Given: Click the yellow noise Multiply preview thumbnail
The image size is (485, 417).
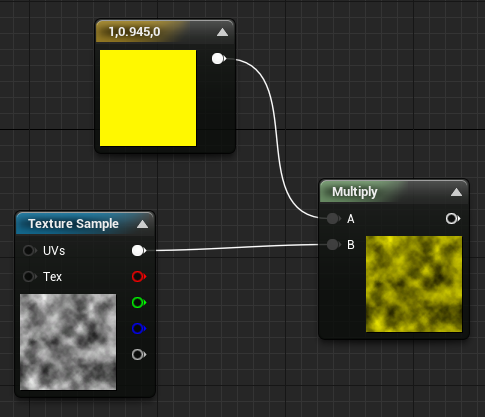Looking at the screenshot, I should tap(414, 284).
